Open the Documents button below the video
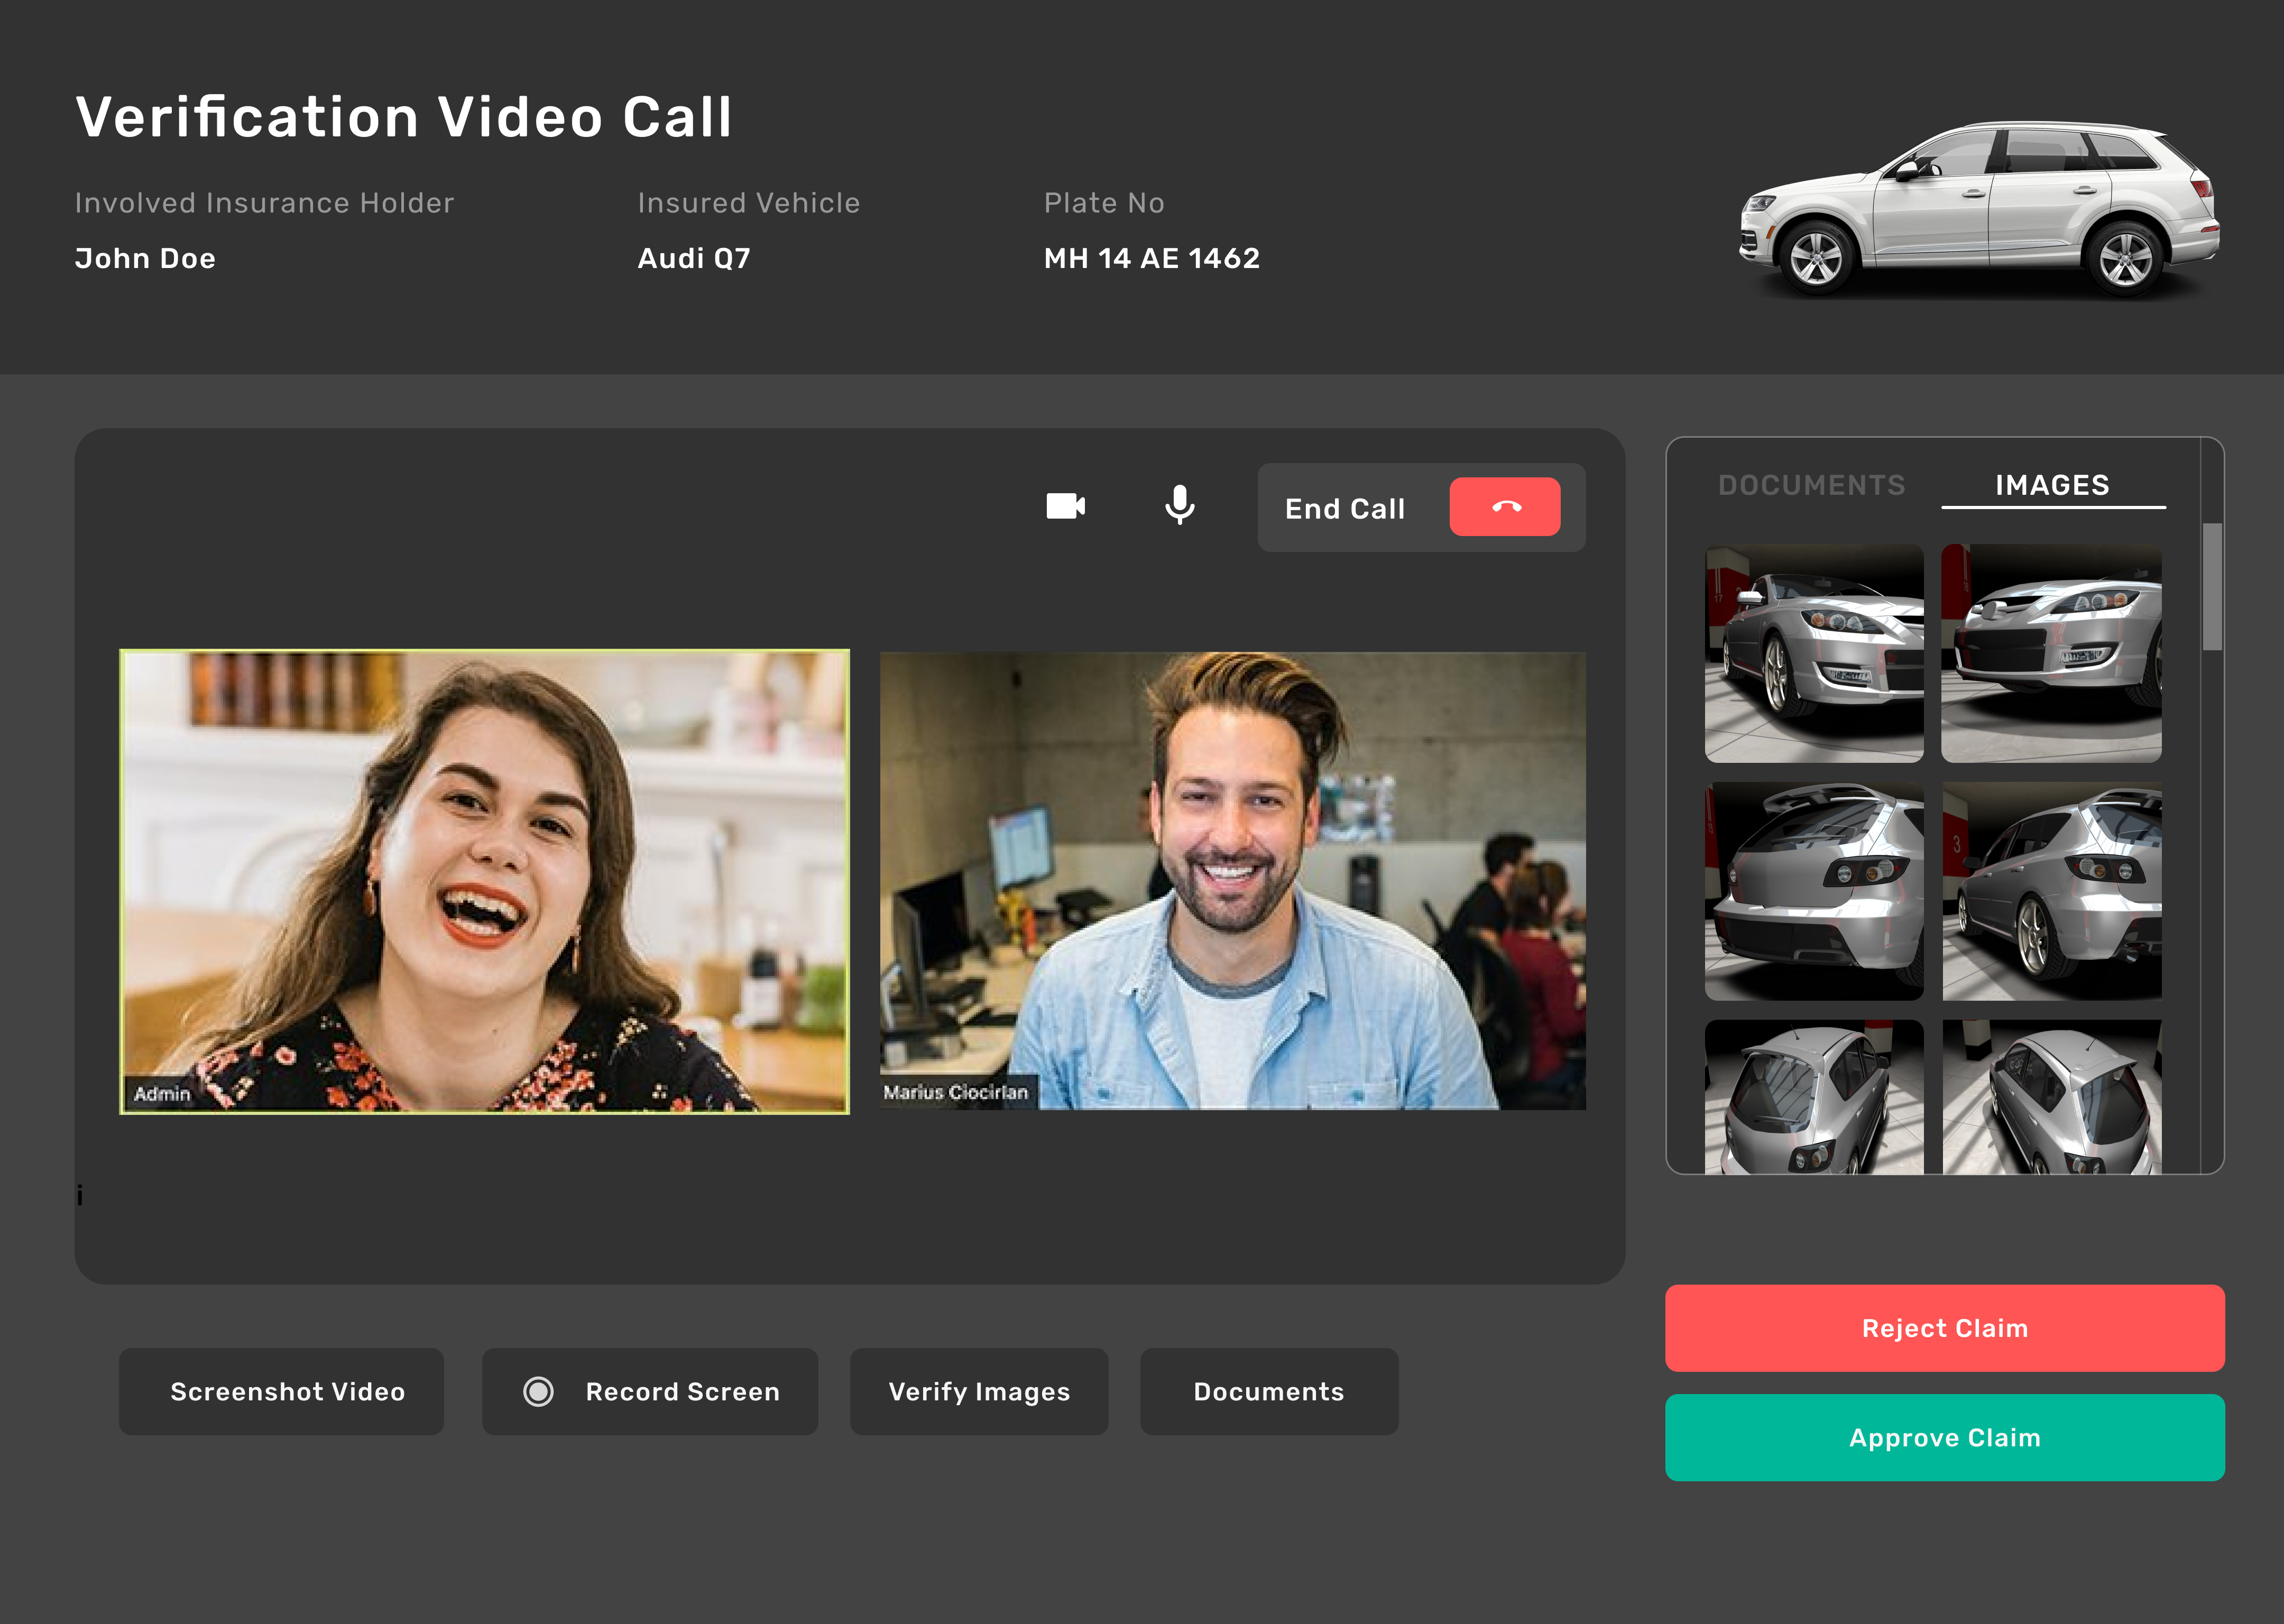2284x1624 pixels. pyautogui.click(x=1268, y=1391)
